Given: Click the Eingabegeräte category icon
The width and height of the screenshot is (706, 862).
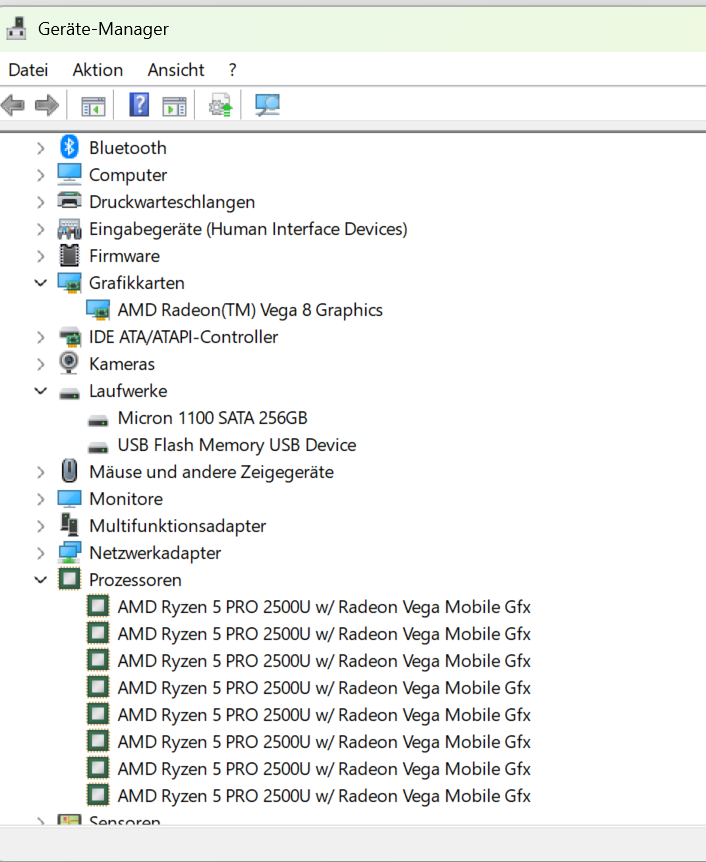Looking at the screenshot, I should tap(69, 229).
